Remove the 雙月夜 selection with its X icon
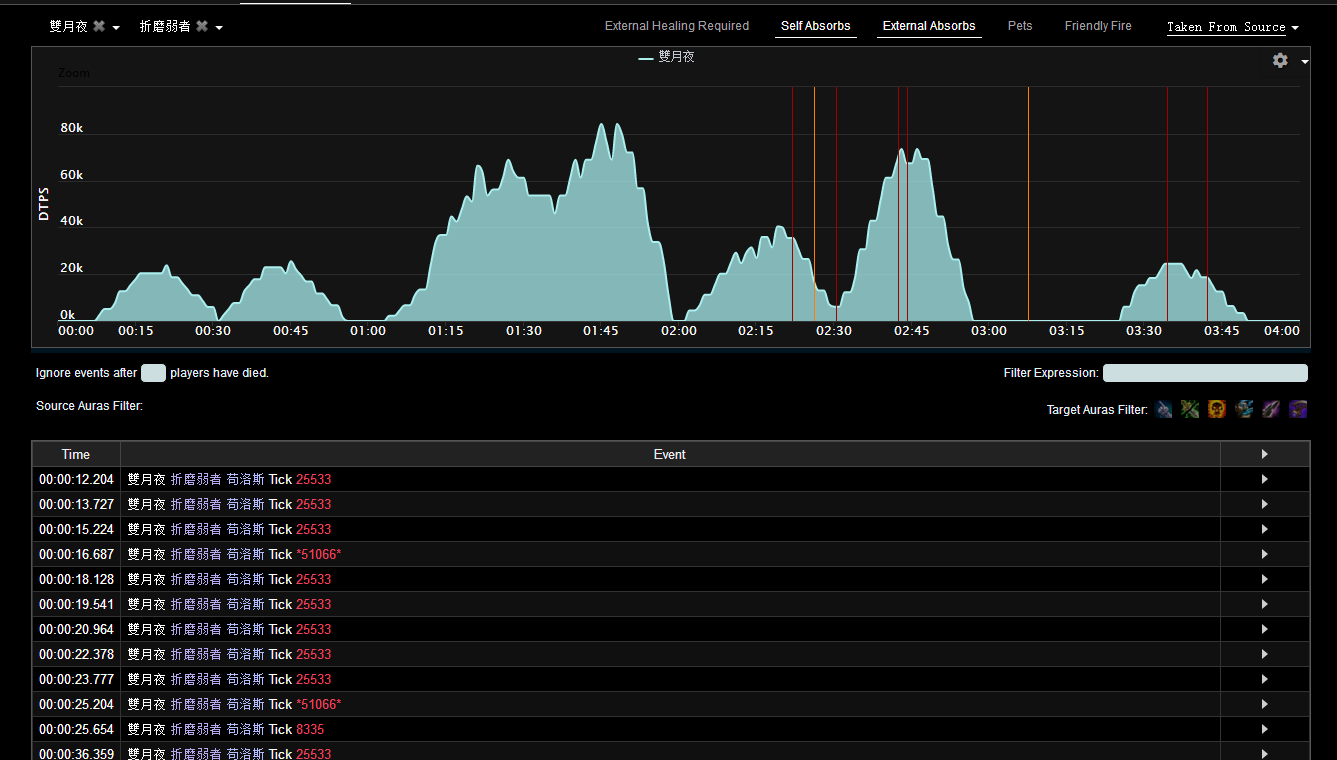The width and height of the screenshot is (1337, 760). click(99, 27)
